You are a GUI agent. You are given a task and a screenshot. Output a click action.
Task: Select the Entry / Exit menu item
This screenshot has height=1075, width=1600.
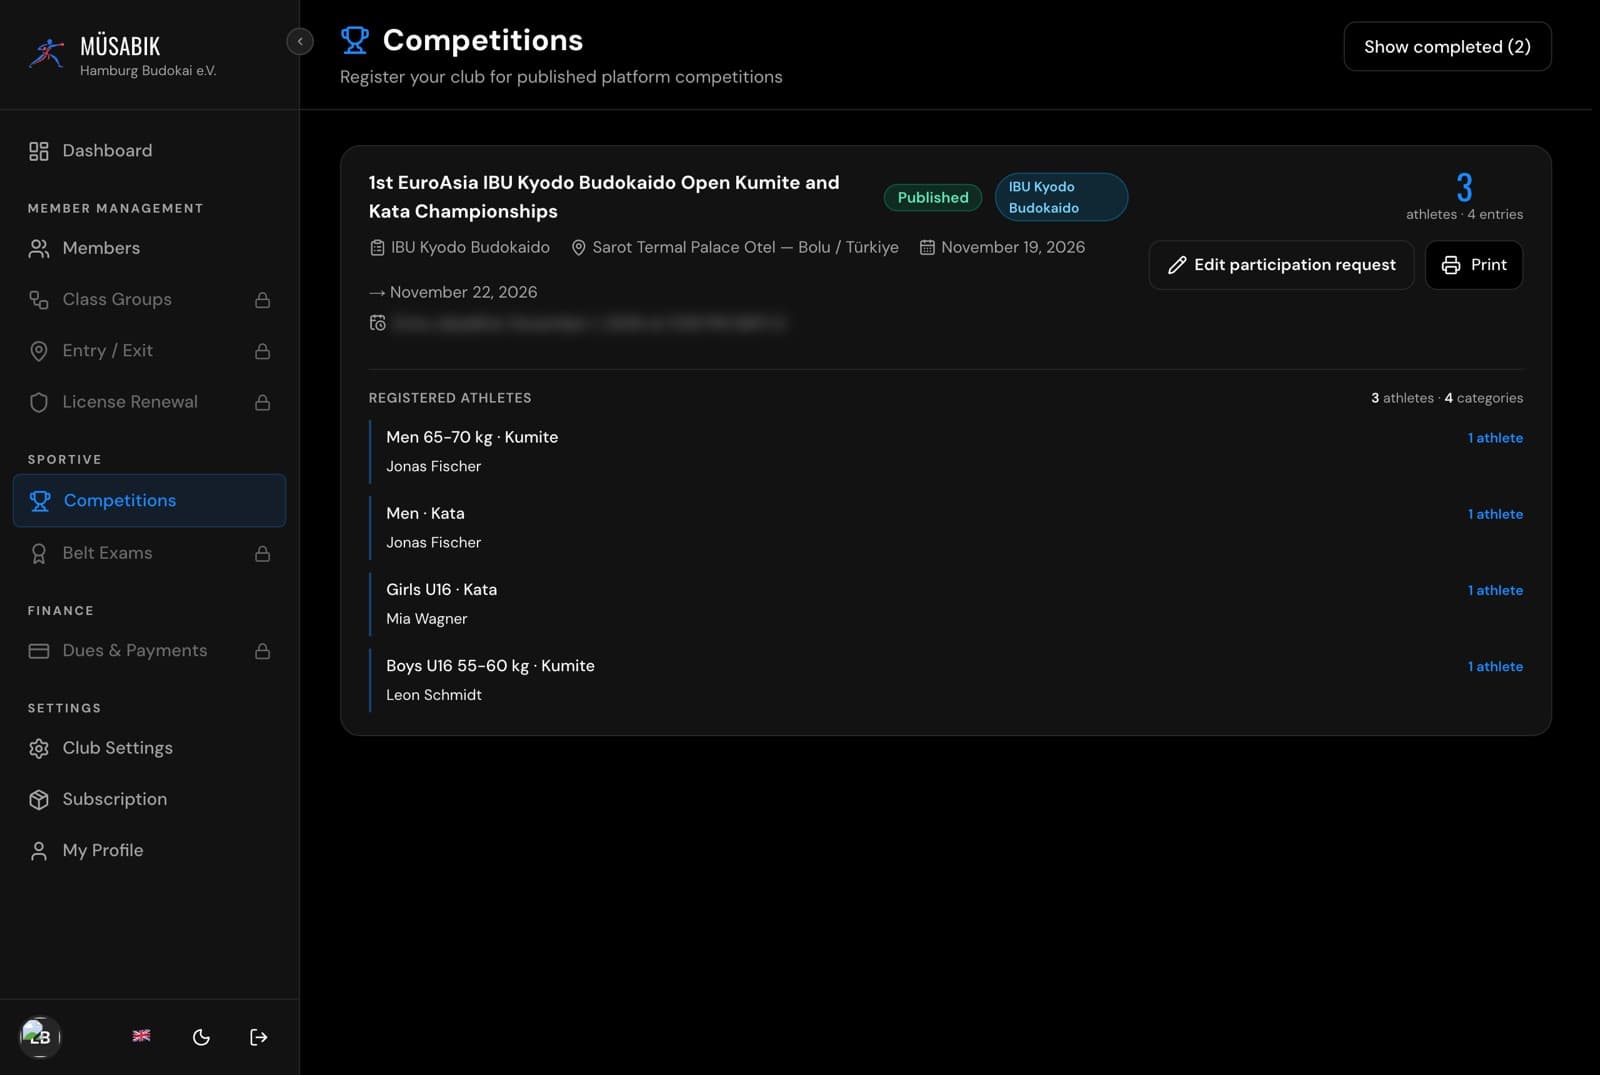click(x=150, y=351)
